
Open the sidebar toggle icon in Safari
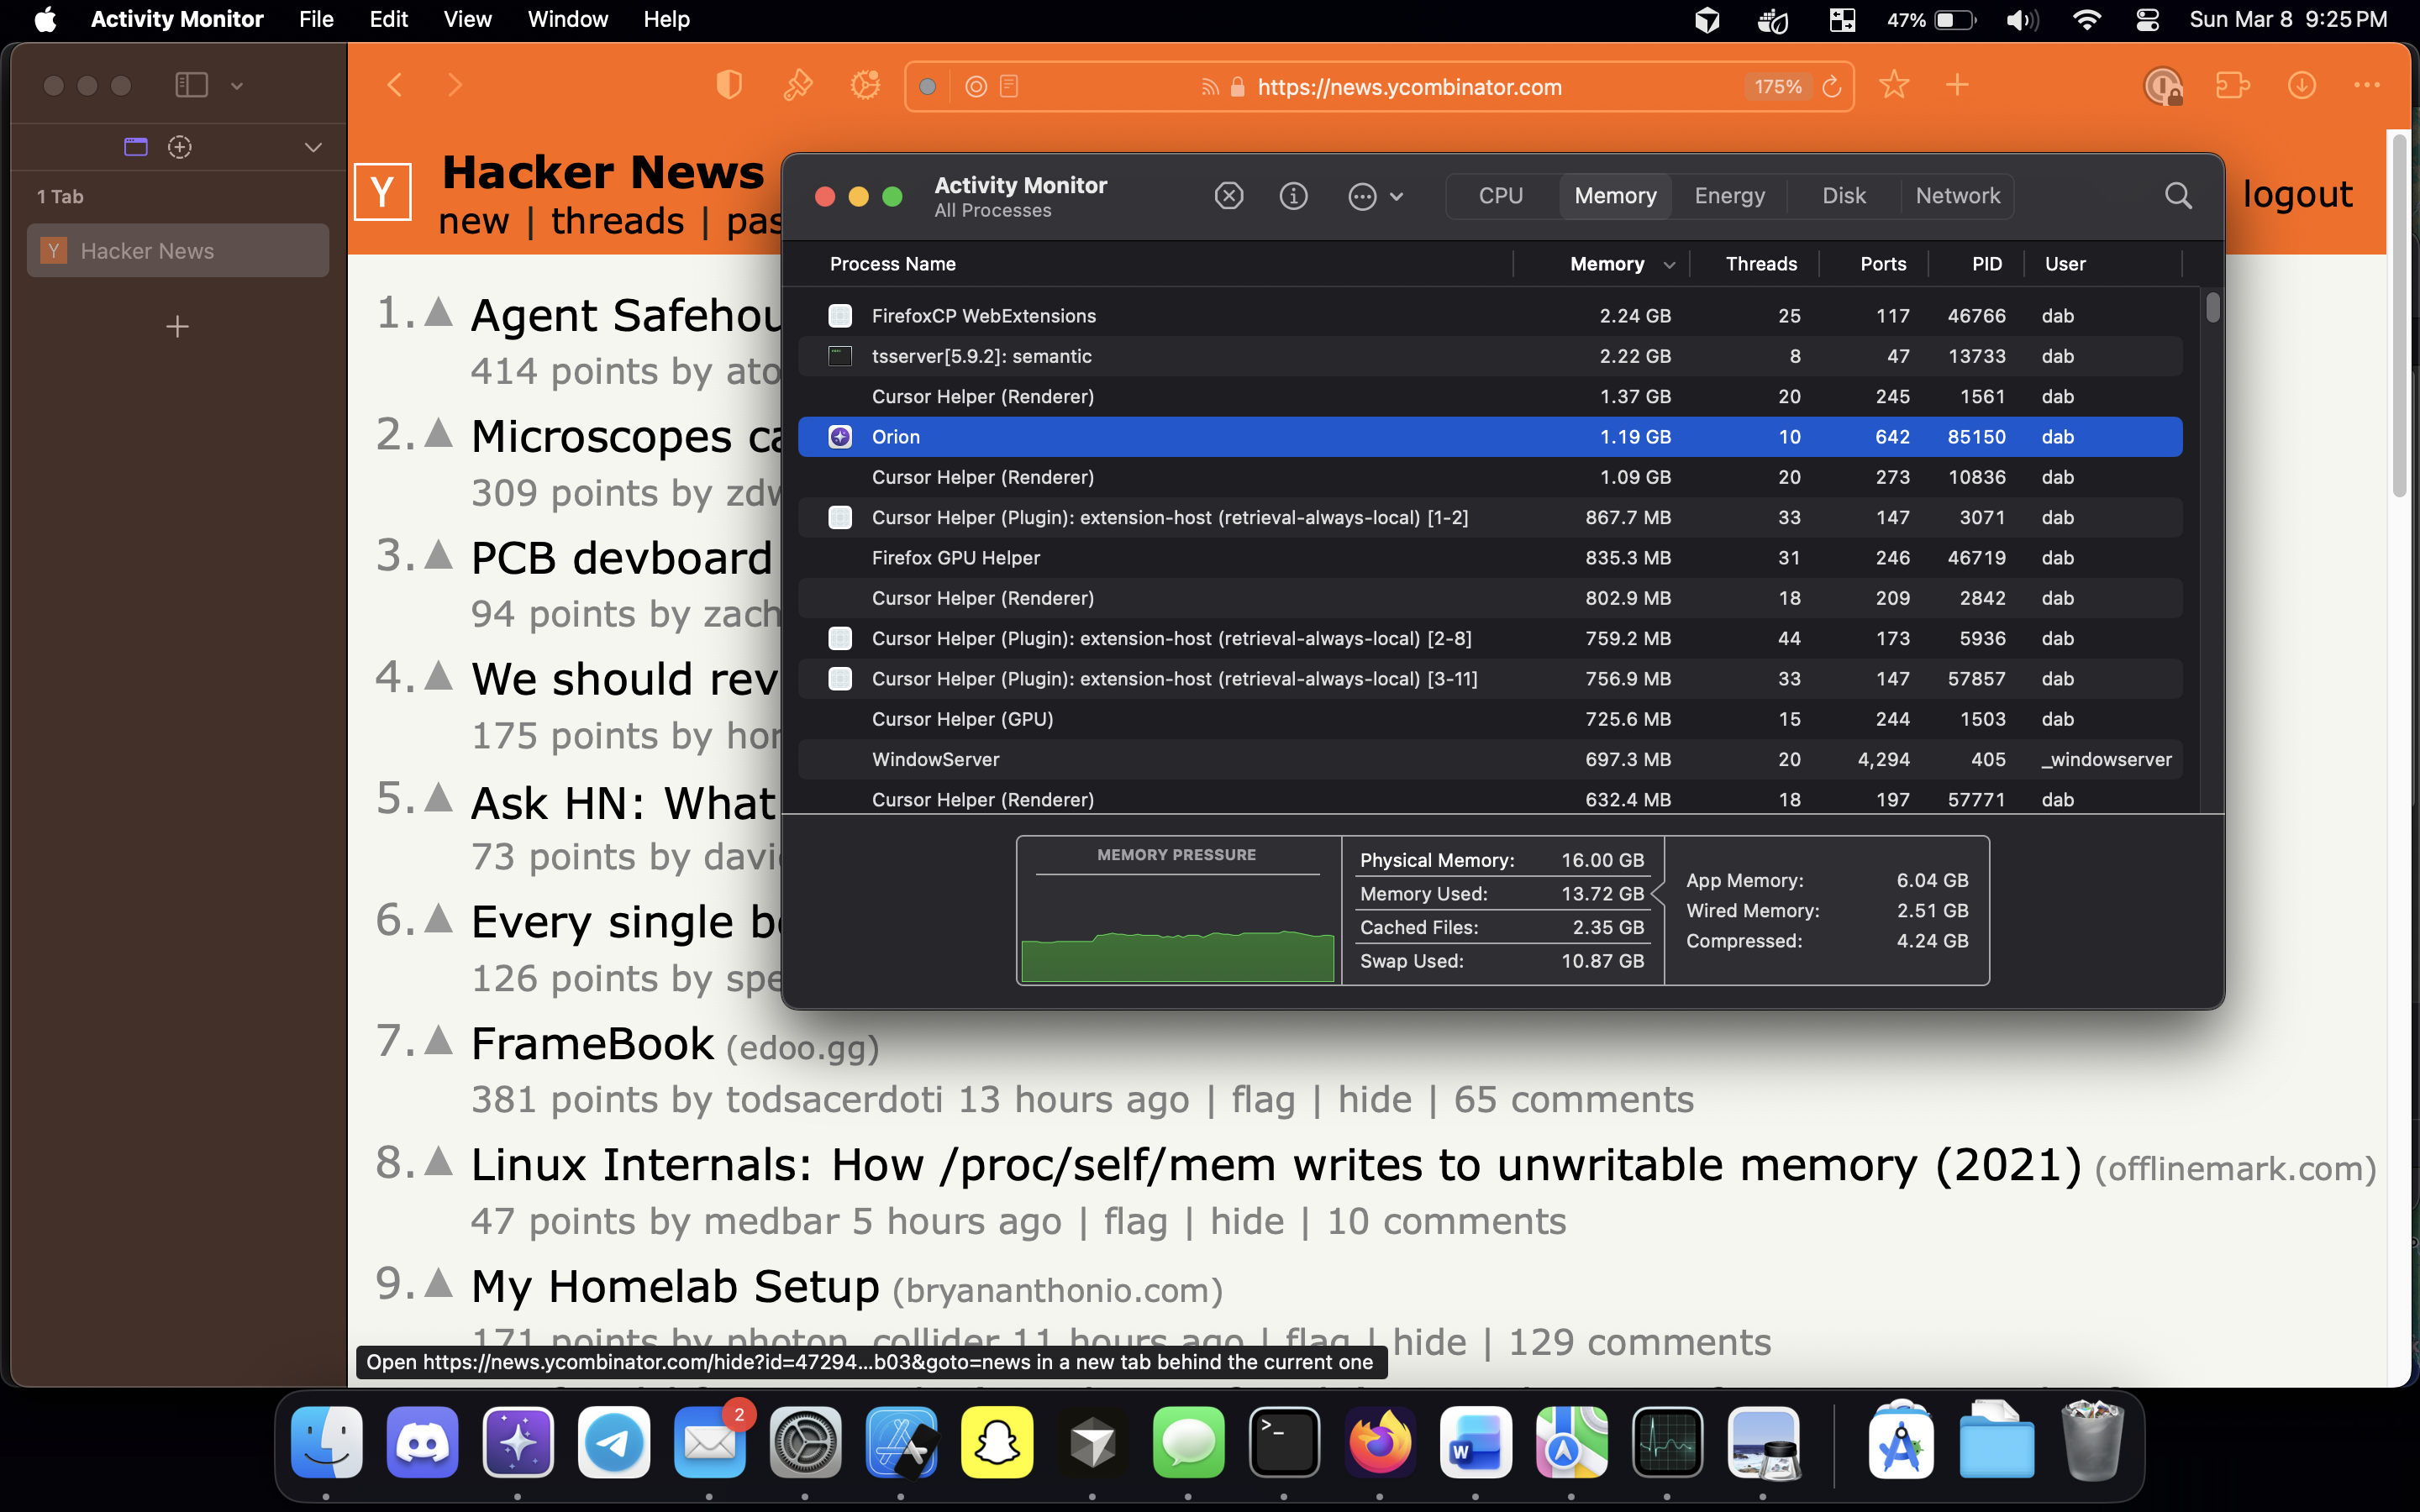(x=190, y=85)
